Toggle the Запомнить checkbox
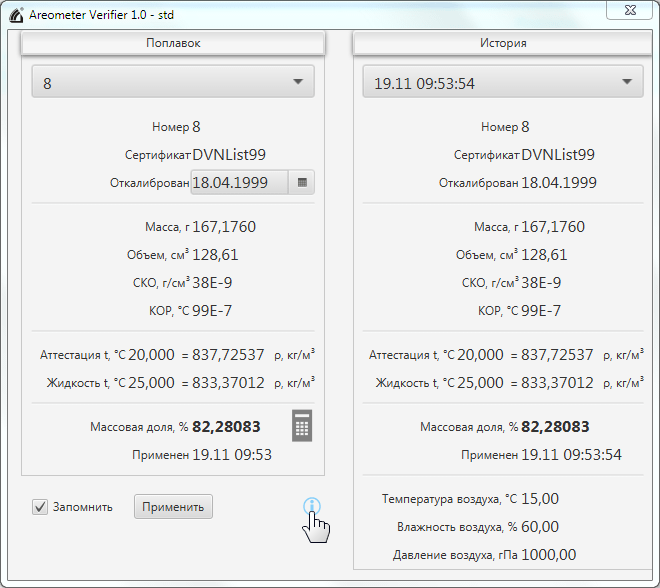Image resolution: width=660 pixels, height=588 pixels. tap(40, 507)
